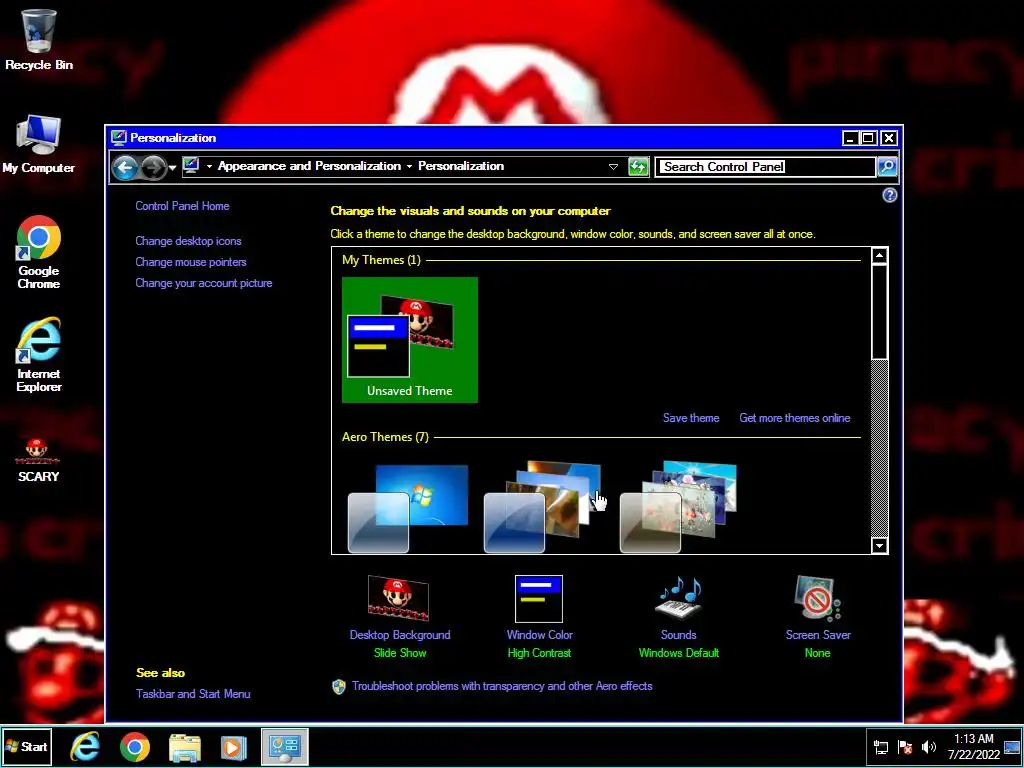Open the address bar history dropdown
1024x768 pixels.
point(613,167)
